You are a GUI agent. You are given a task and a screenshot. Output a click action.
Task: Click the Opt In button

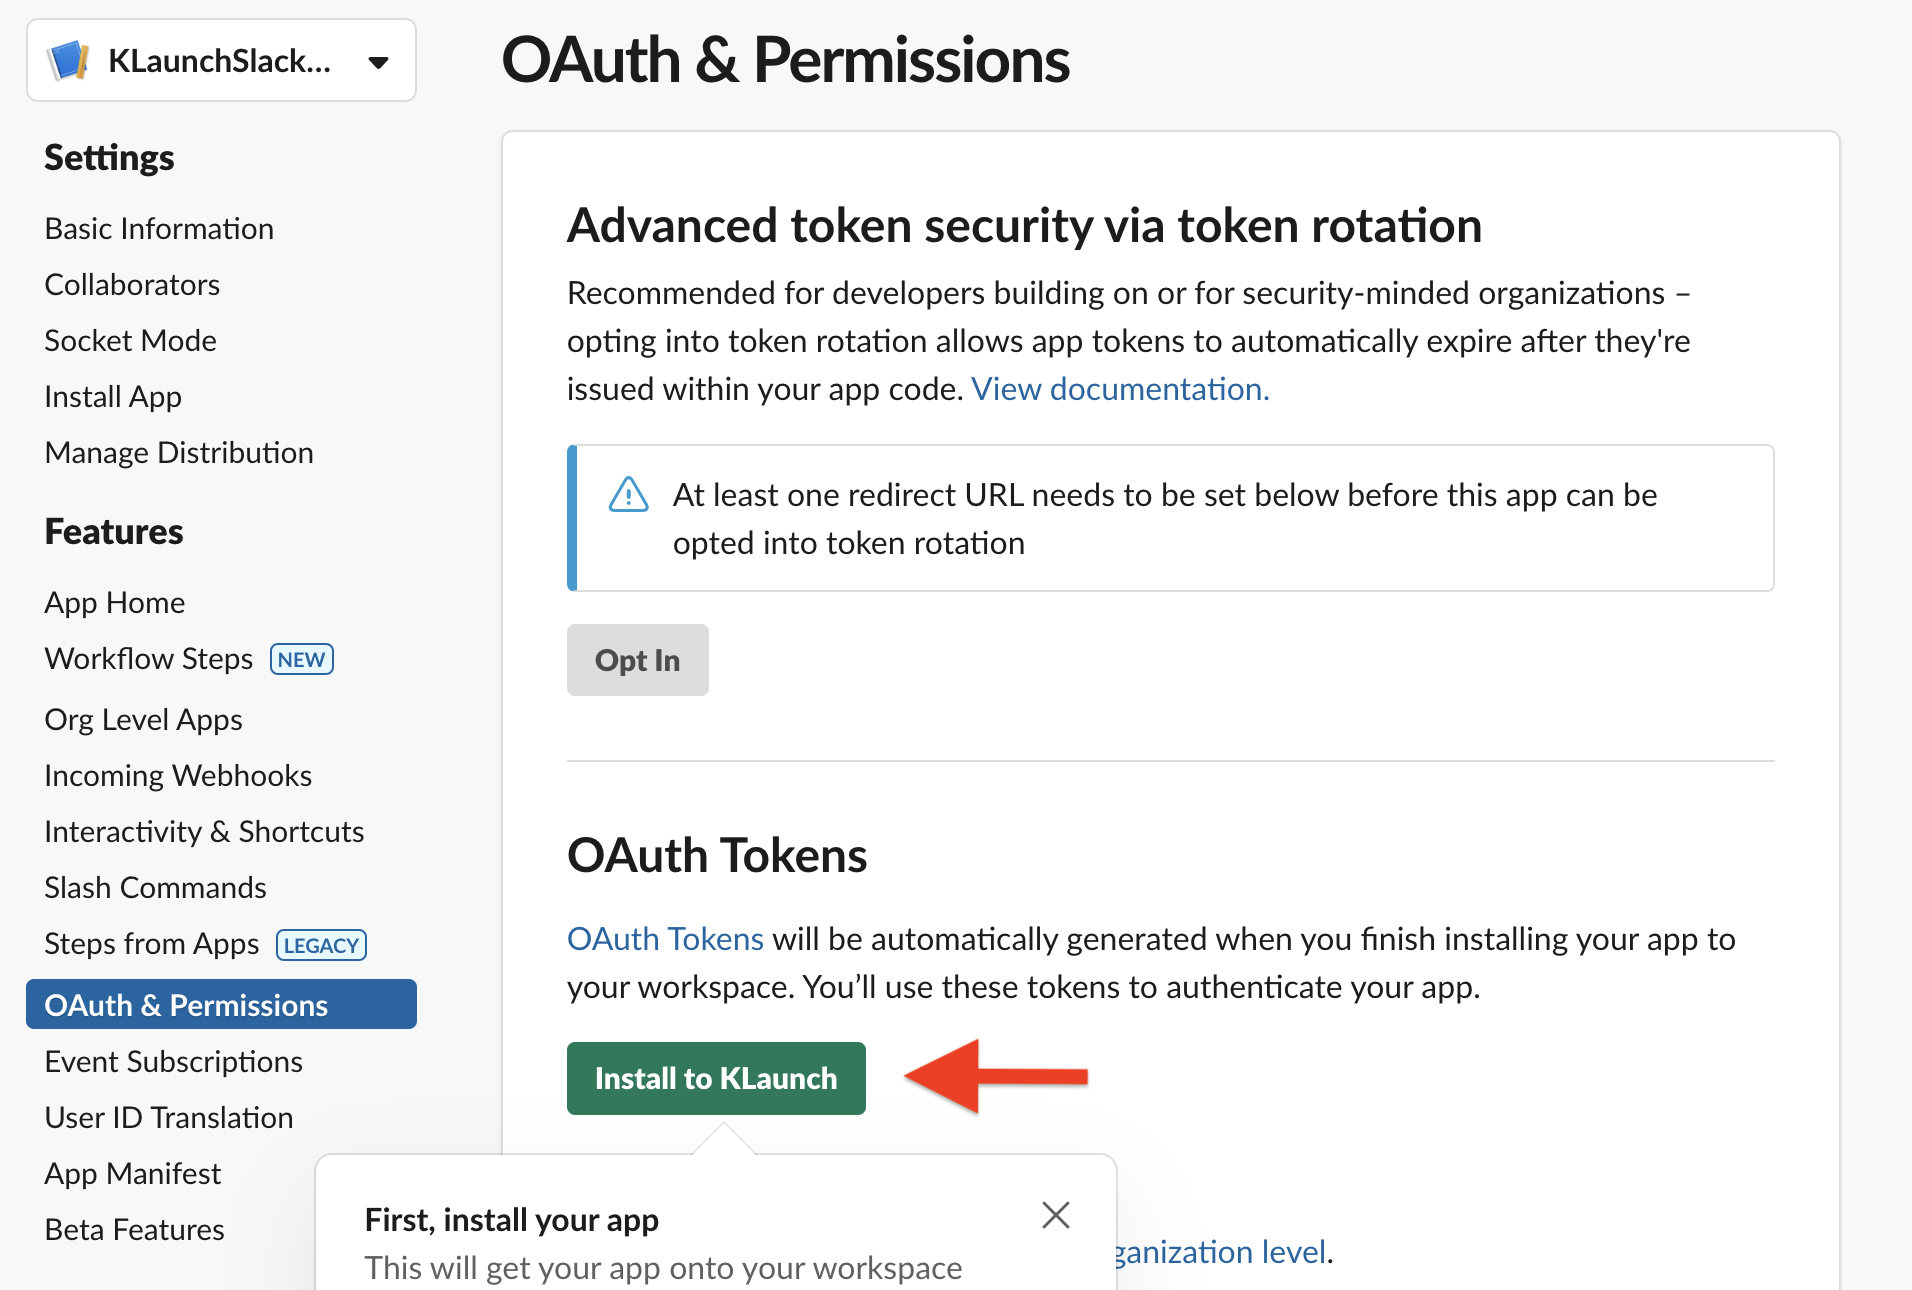pos(637,660)
